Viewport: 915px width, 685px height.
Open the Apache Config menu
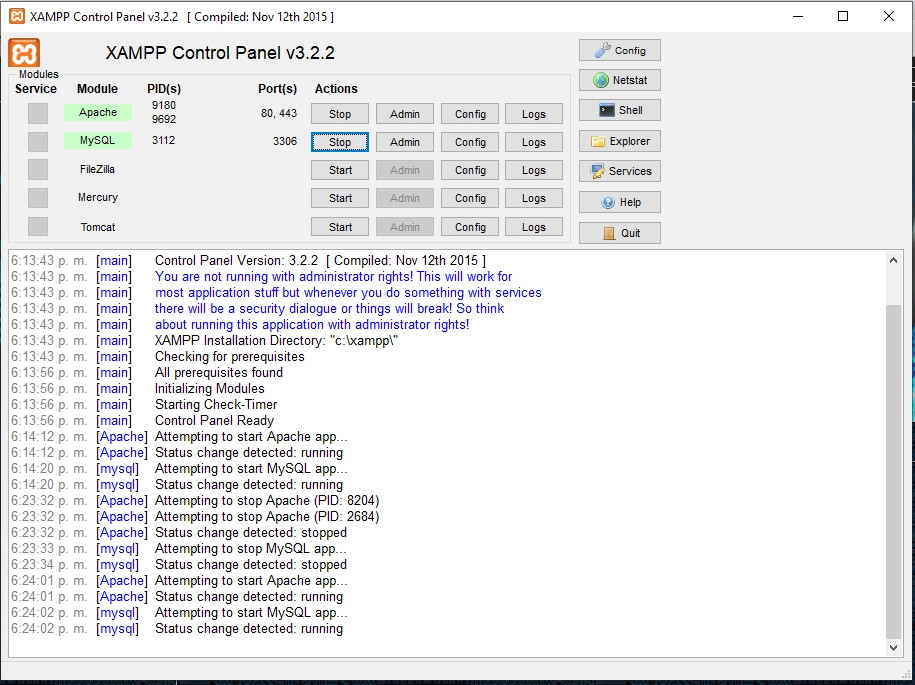[470, 114]
